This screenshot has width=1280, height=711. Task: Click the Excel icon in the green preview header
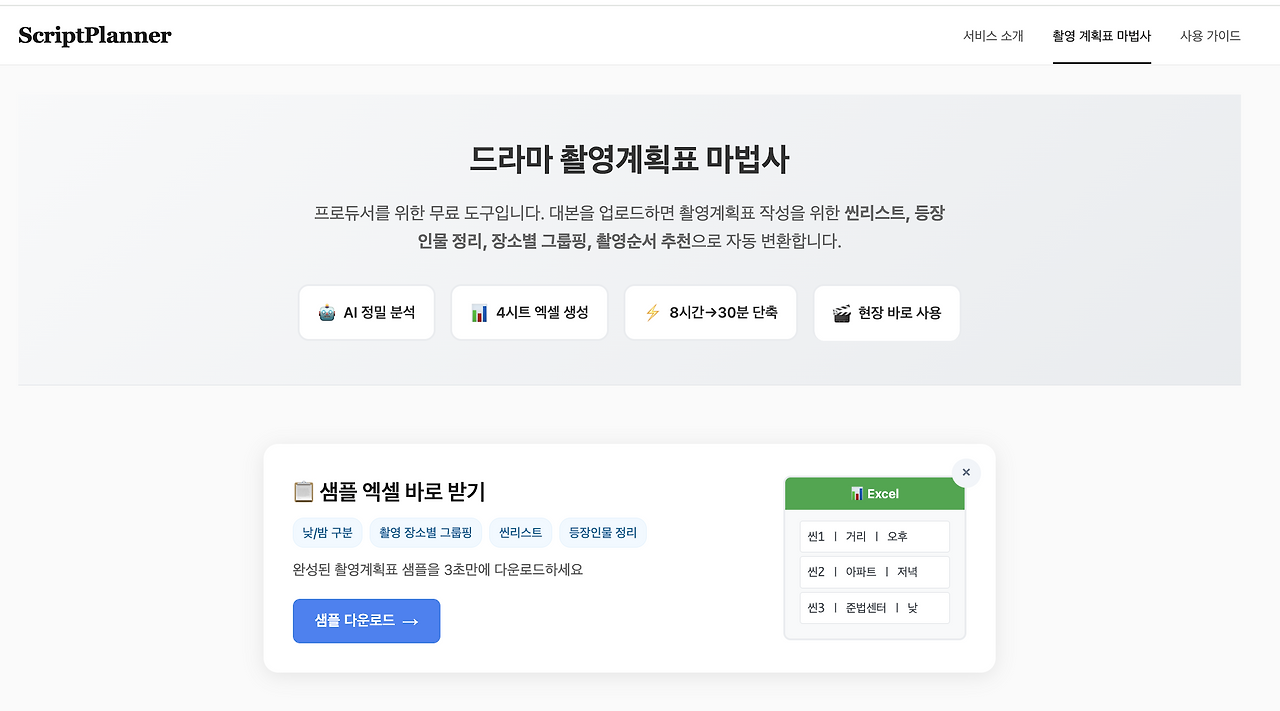857,493
